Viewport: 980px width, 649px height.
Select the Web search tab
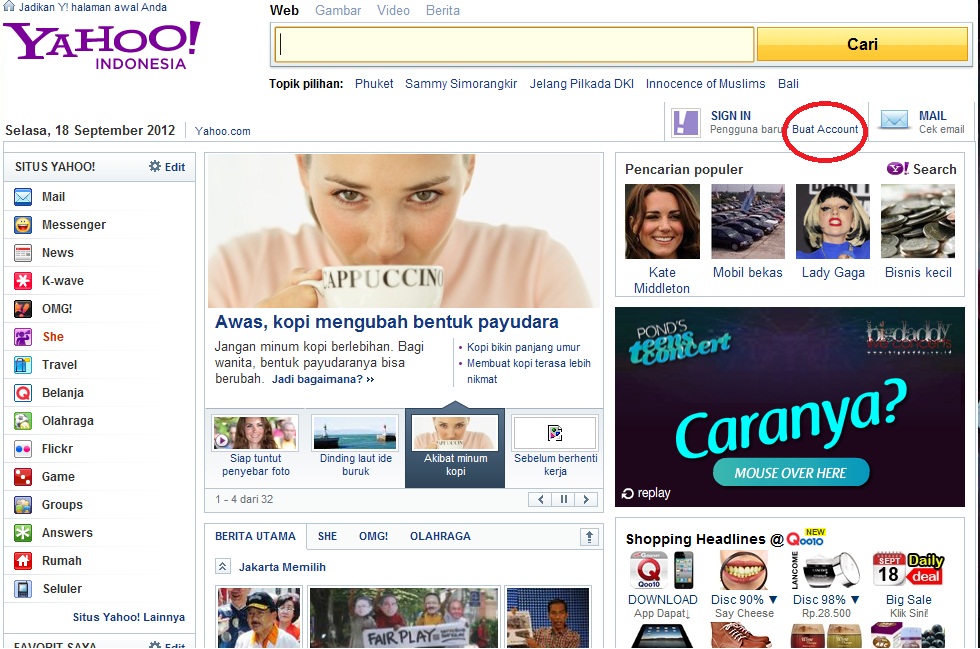284,11
